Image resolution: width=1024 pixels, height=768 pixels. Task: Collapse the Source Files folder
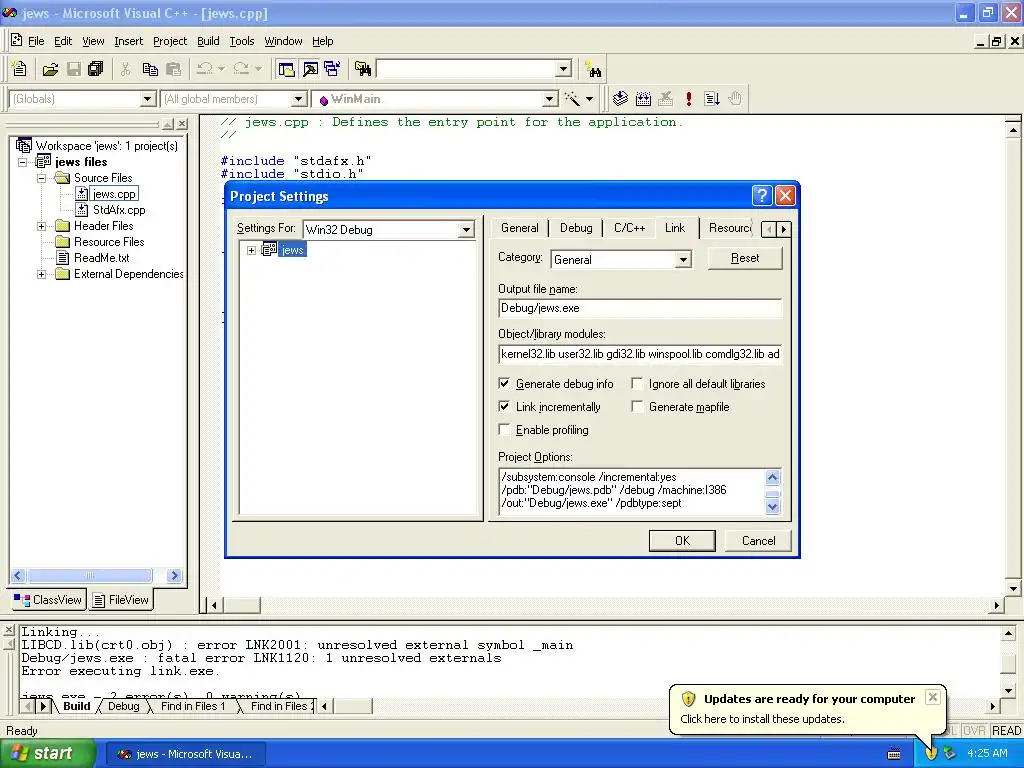[42, 178]
